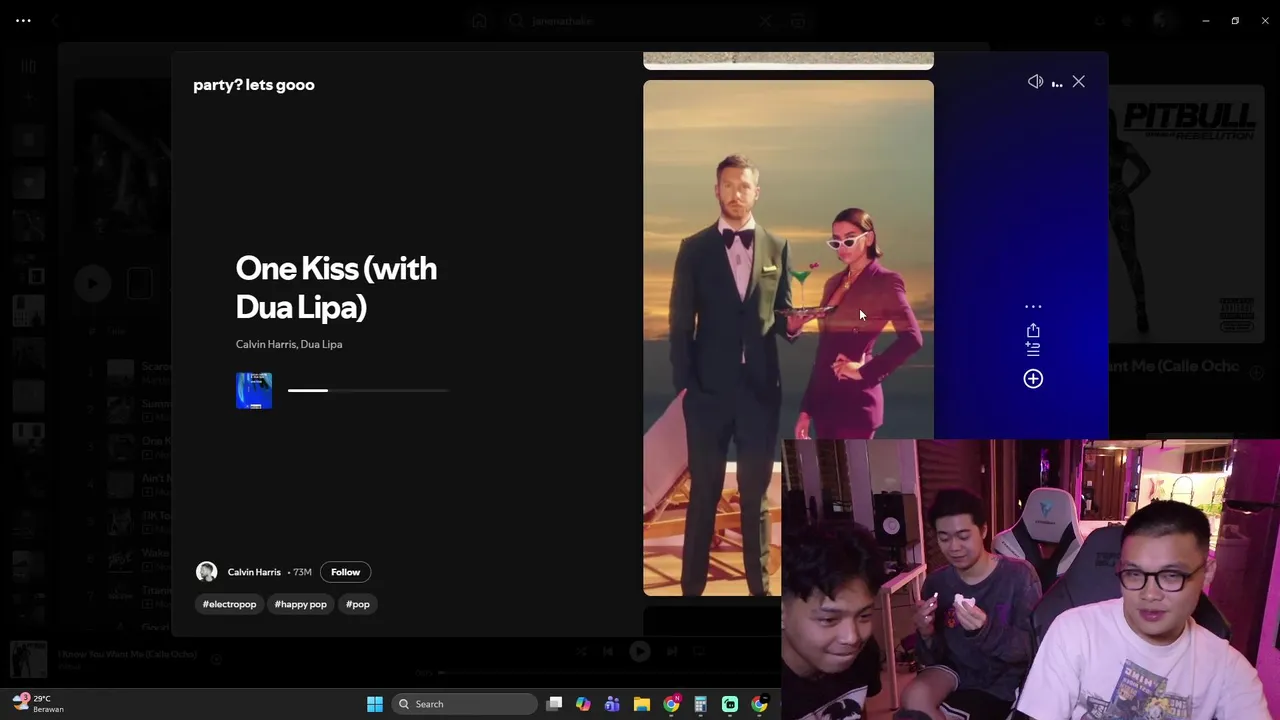
Task: Open the three-dot more options menu
Action: [x=1033, y=307]
